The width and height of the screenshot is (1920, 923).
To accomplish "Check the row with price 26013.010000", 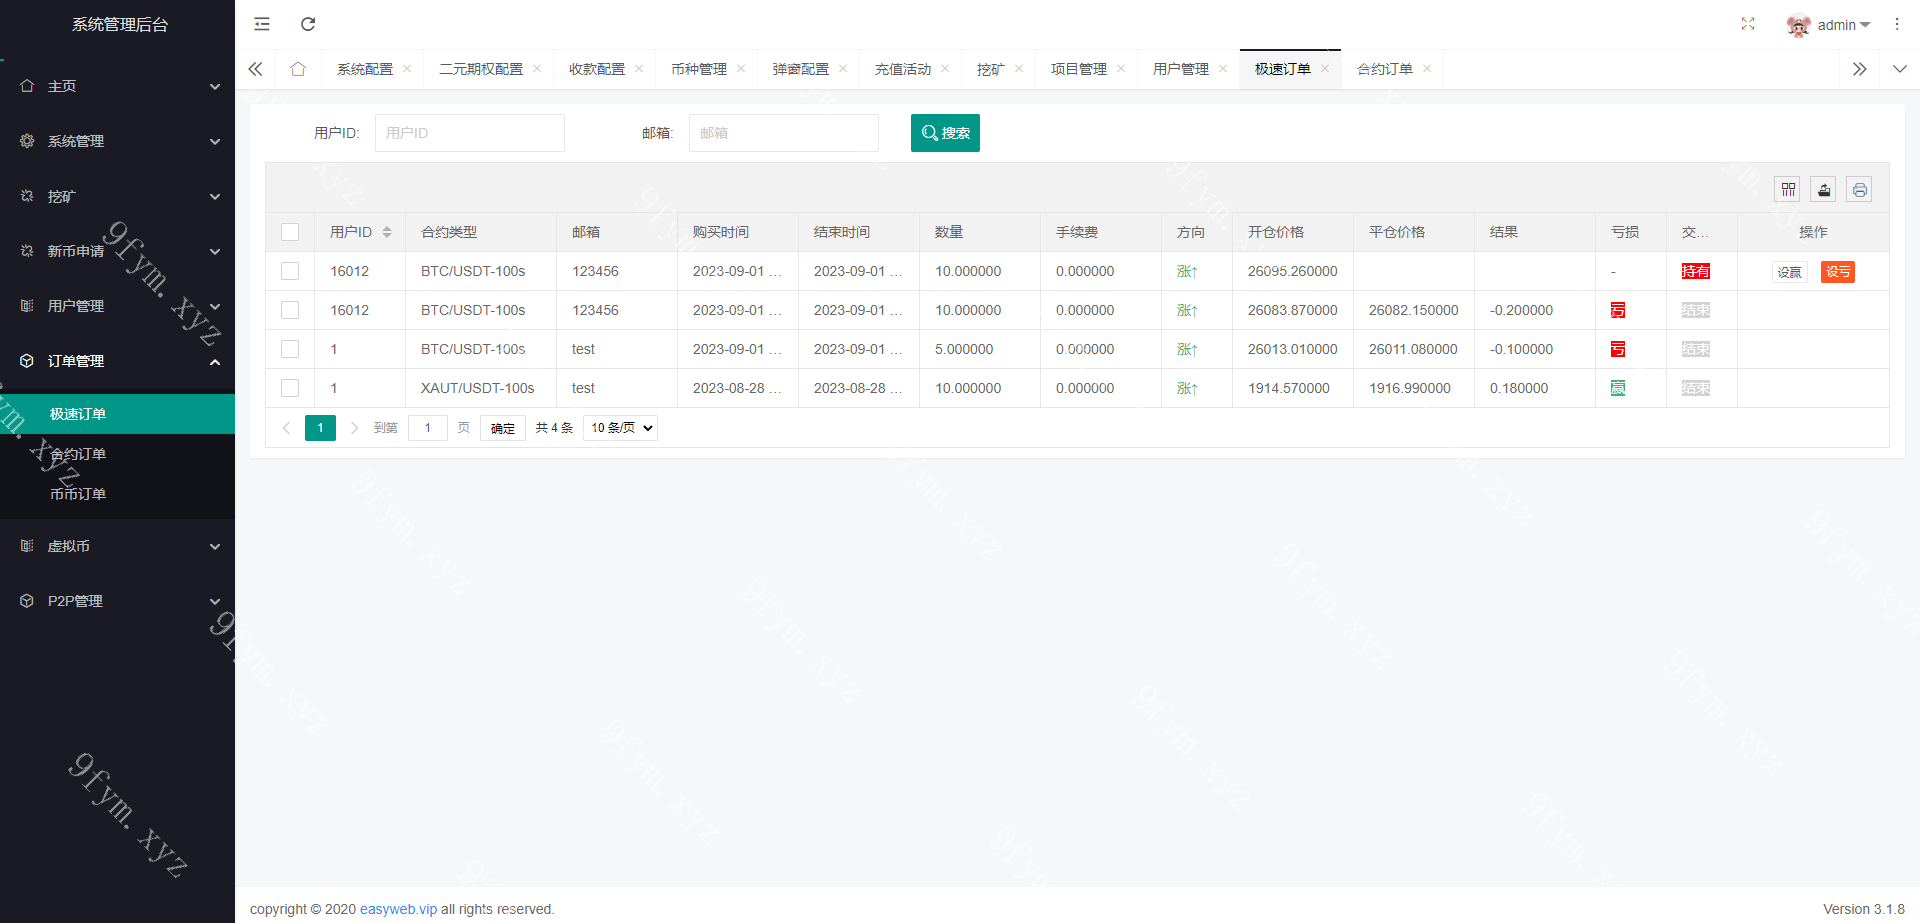I will point(290,349).
